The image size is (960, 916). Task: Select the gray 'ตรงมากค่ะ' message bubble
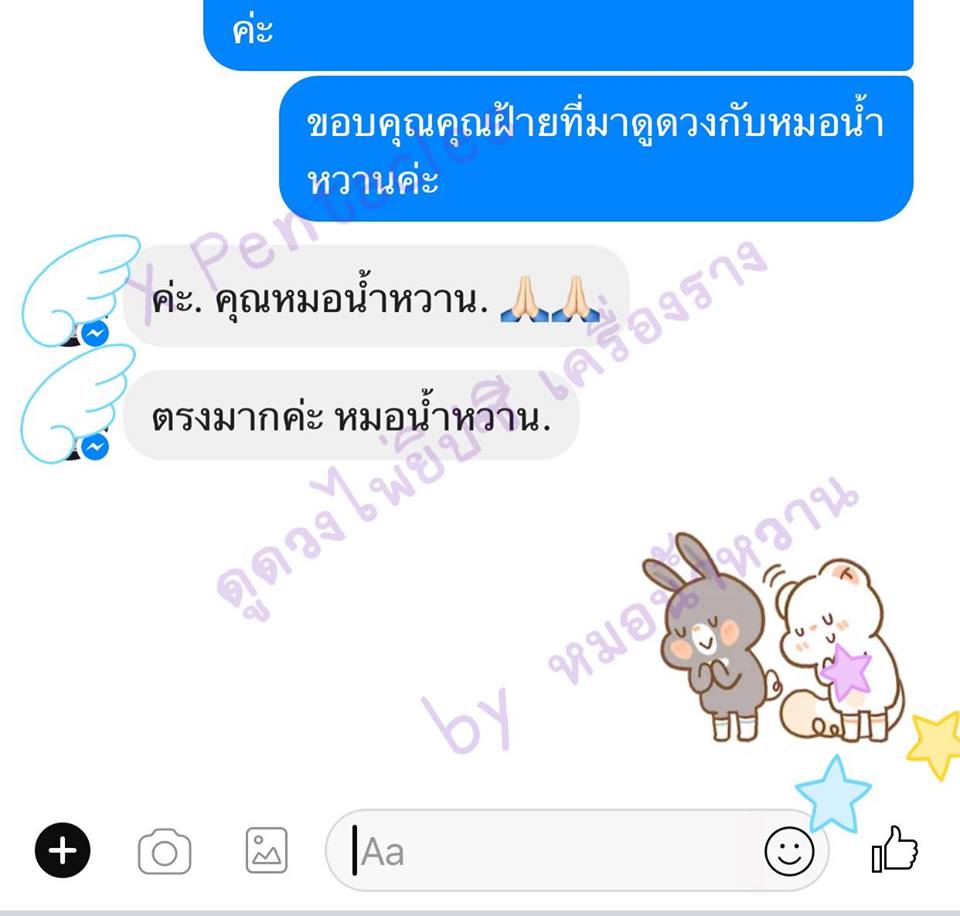(x=351, y=415)
